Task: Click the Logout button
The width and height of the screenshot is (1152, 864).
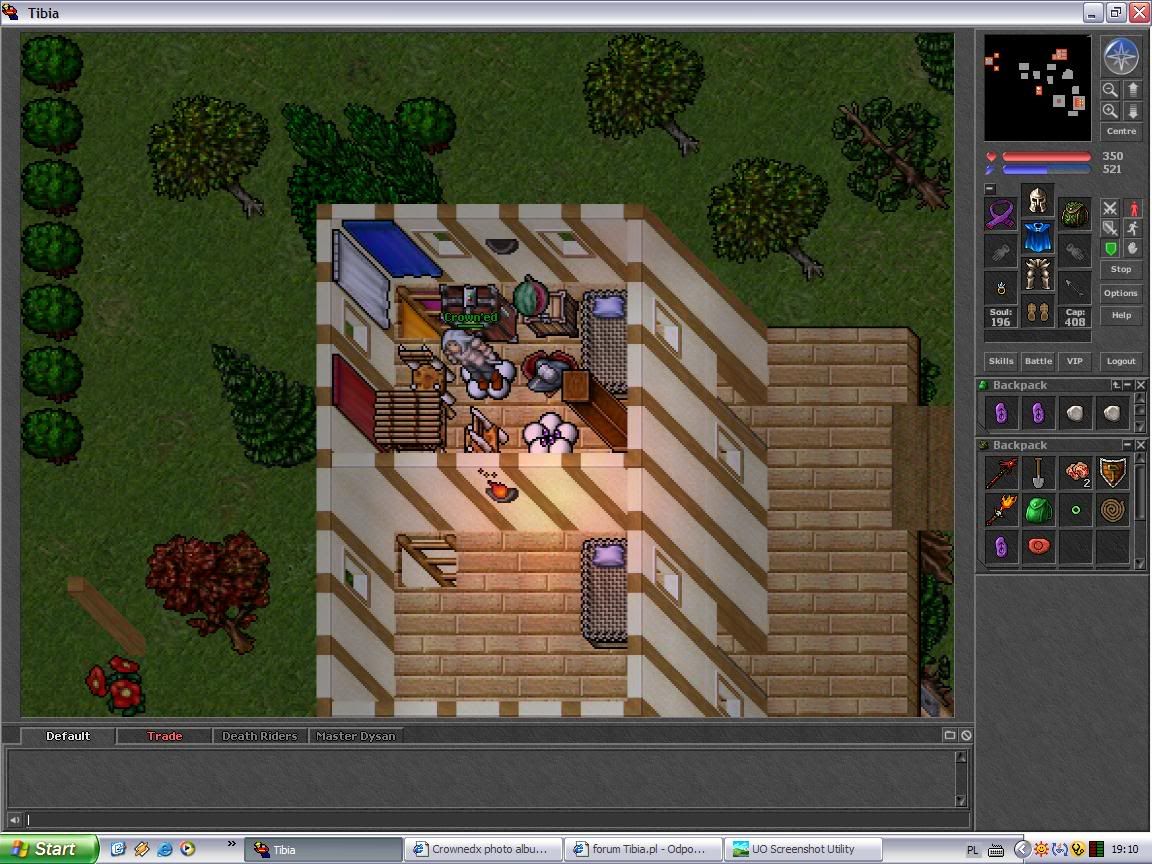Action: [1121, 361]
